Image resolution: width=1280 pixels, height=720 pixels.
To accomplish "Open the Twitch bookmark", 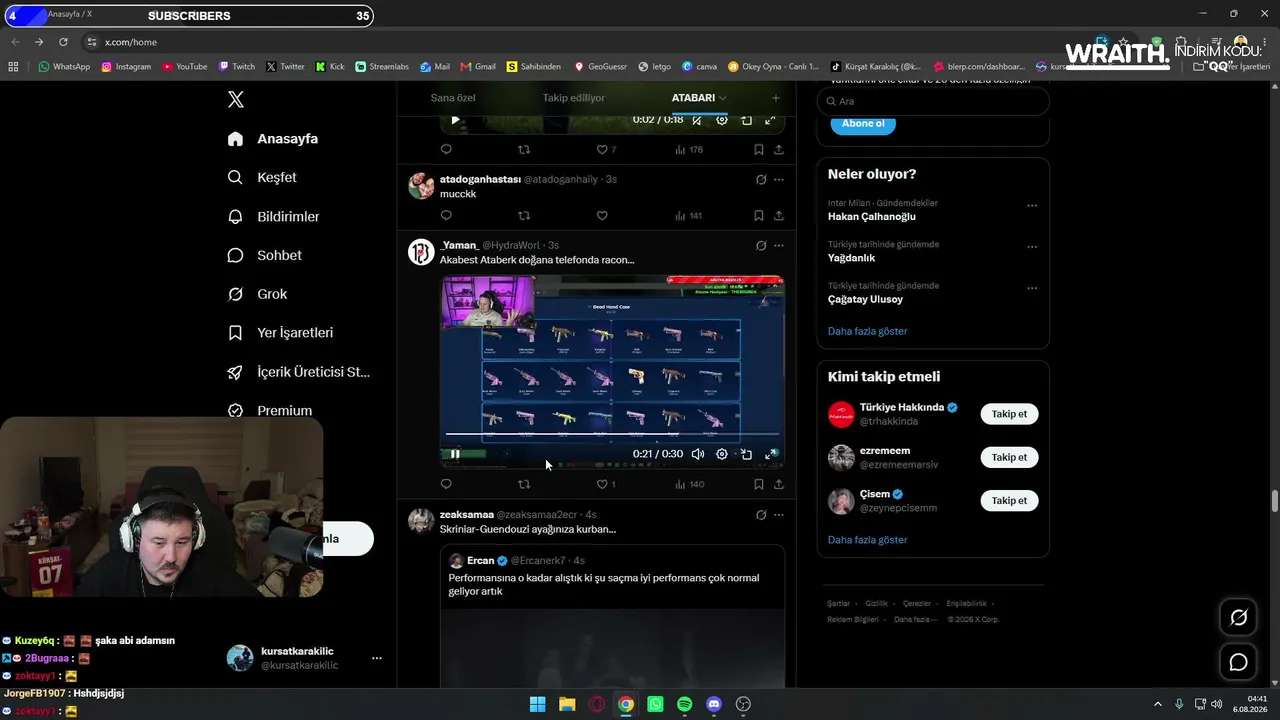I will tap(237, 67).
